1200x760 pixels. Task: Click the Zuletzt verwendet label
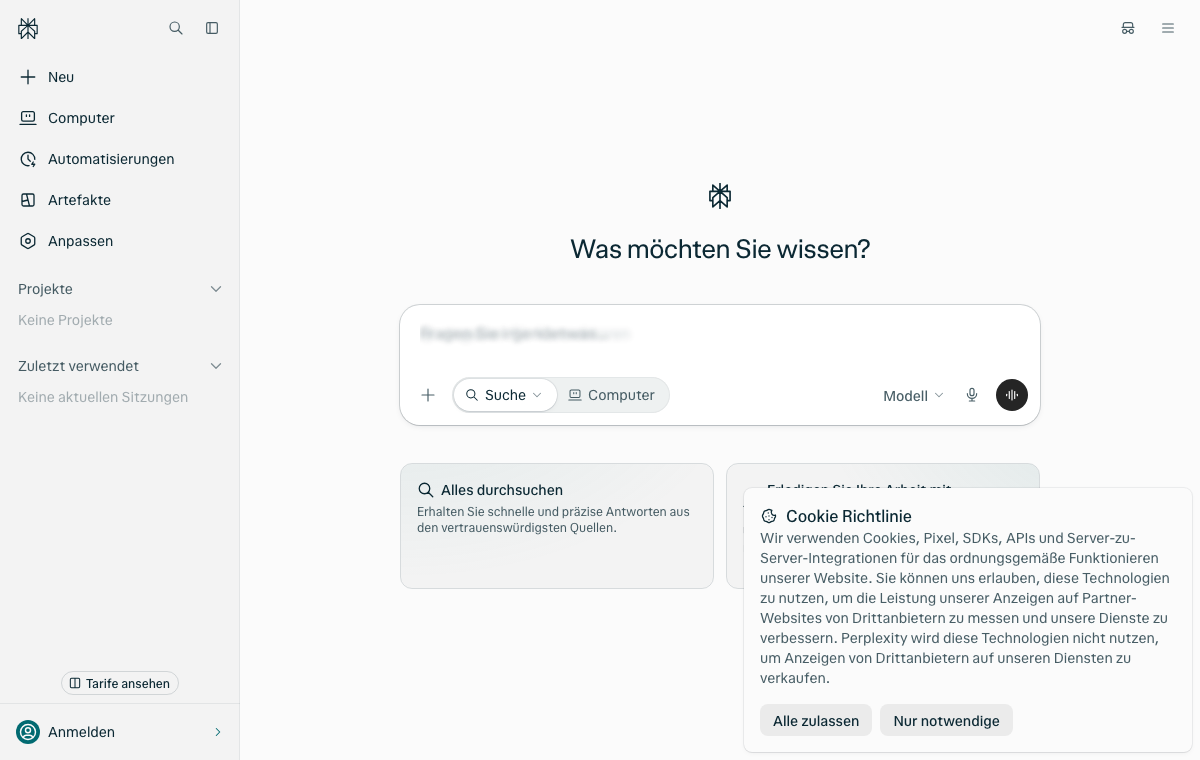click(x=78, y=366)
